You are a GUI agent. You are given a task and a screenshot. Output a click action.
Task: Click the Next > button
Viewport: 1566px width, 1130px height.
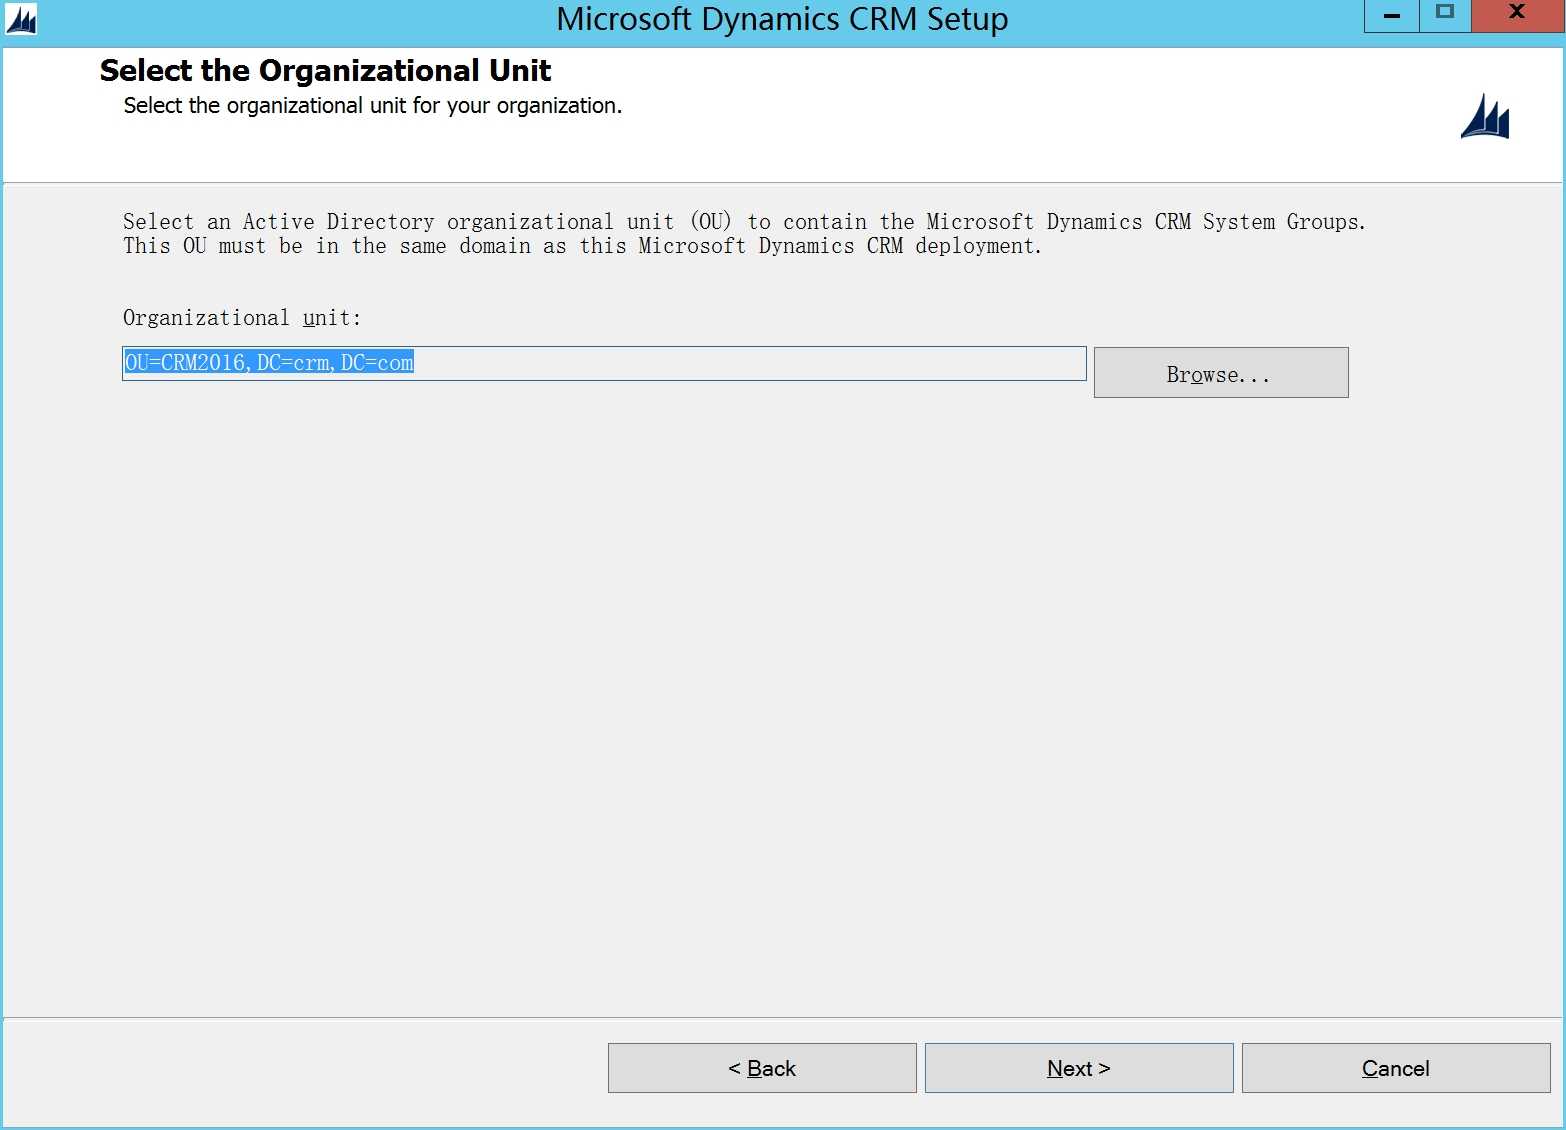[x=1079, y=1068]
